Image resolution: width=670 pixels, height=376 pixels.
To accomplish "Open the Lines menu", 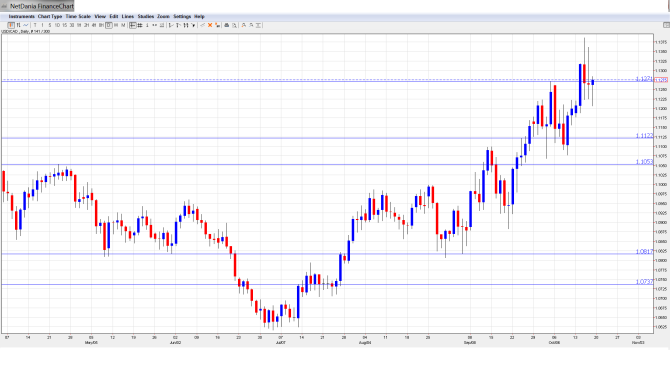I will 128,17.
